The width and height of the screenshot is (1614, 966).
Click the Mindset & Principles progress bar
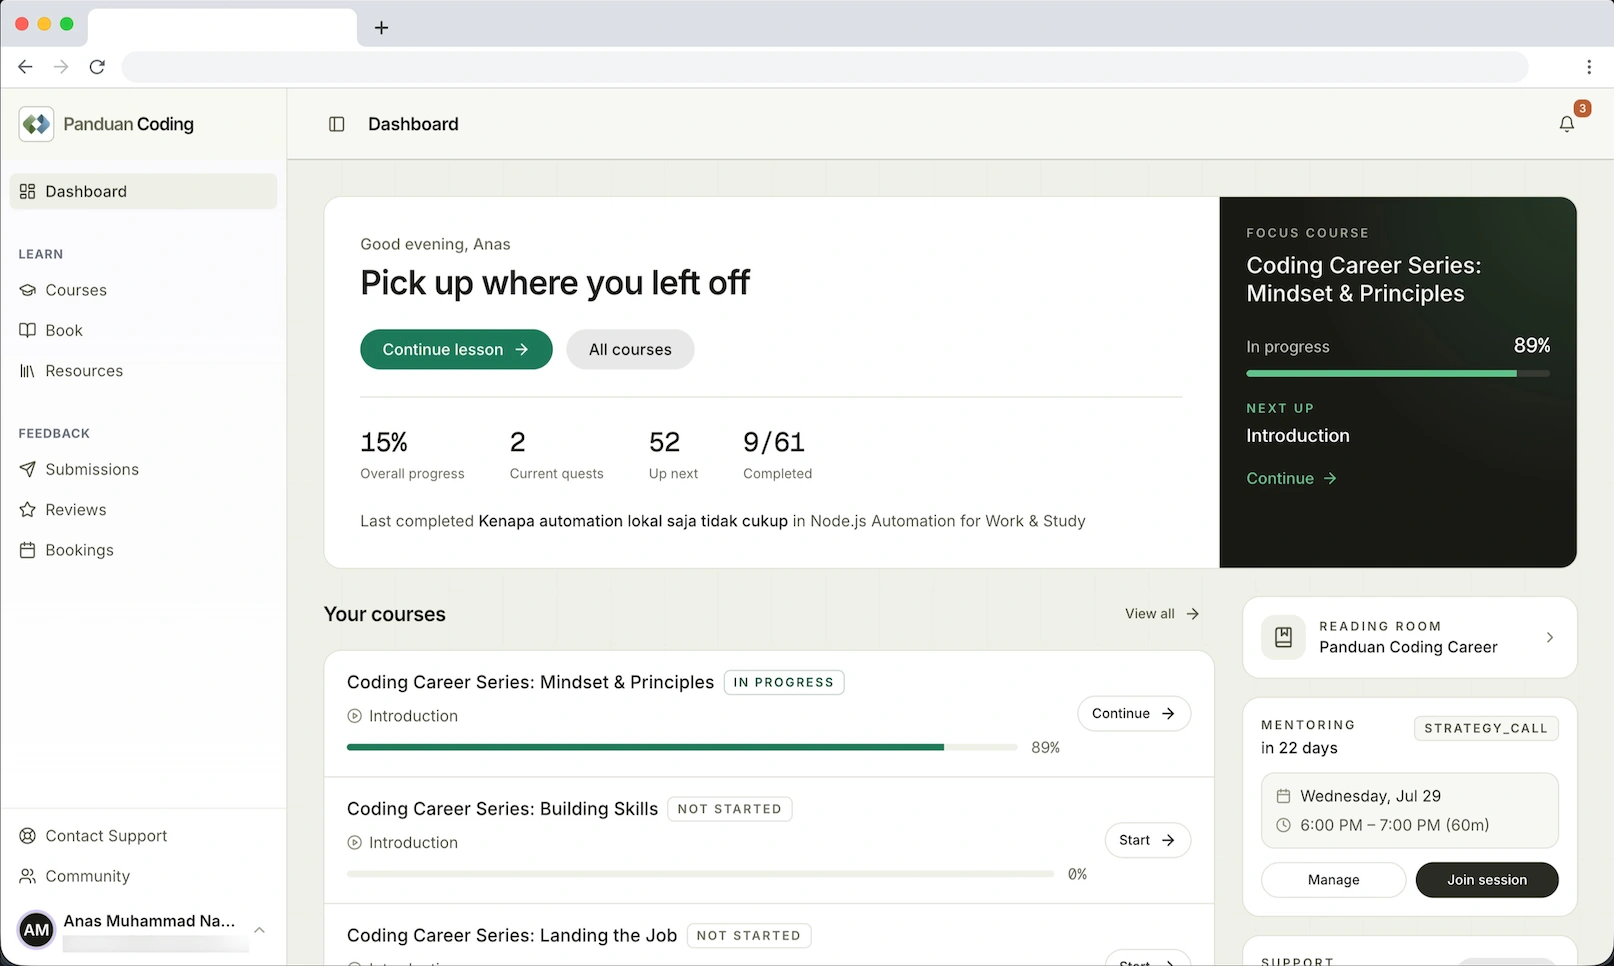pyautogui.click(x=682, y=747)
